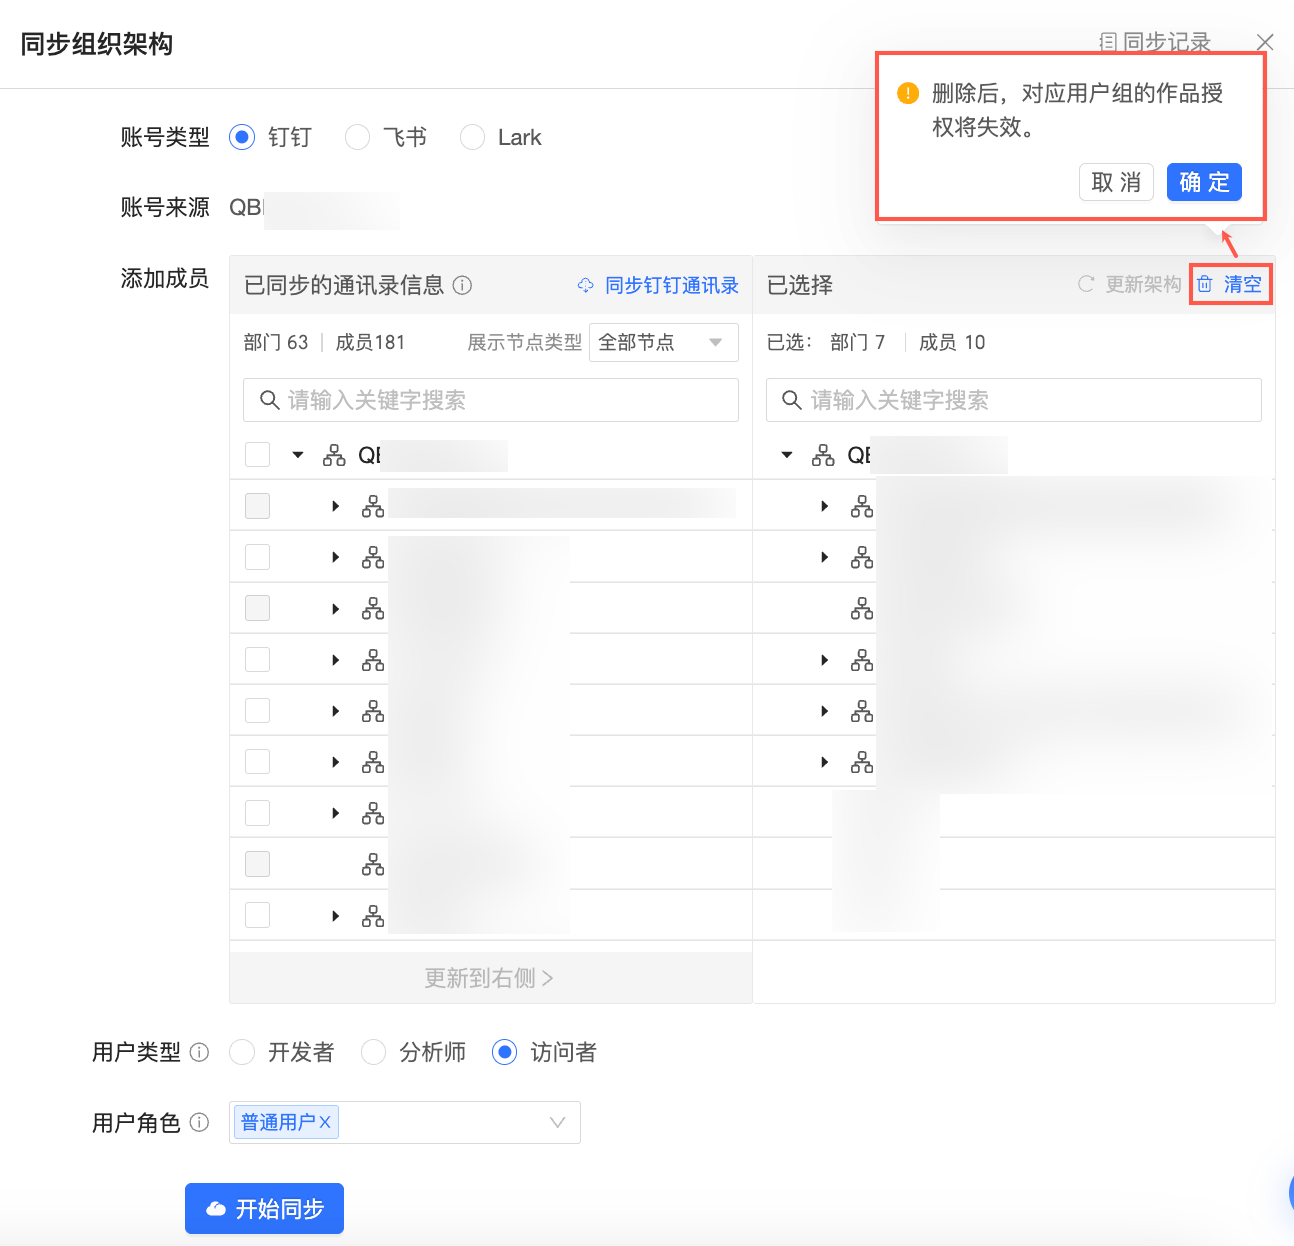
Task: Click the 成员181 count text
Action: click(370, 342)
